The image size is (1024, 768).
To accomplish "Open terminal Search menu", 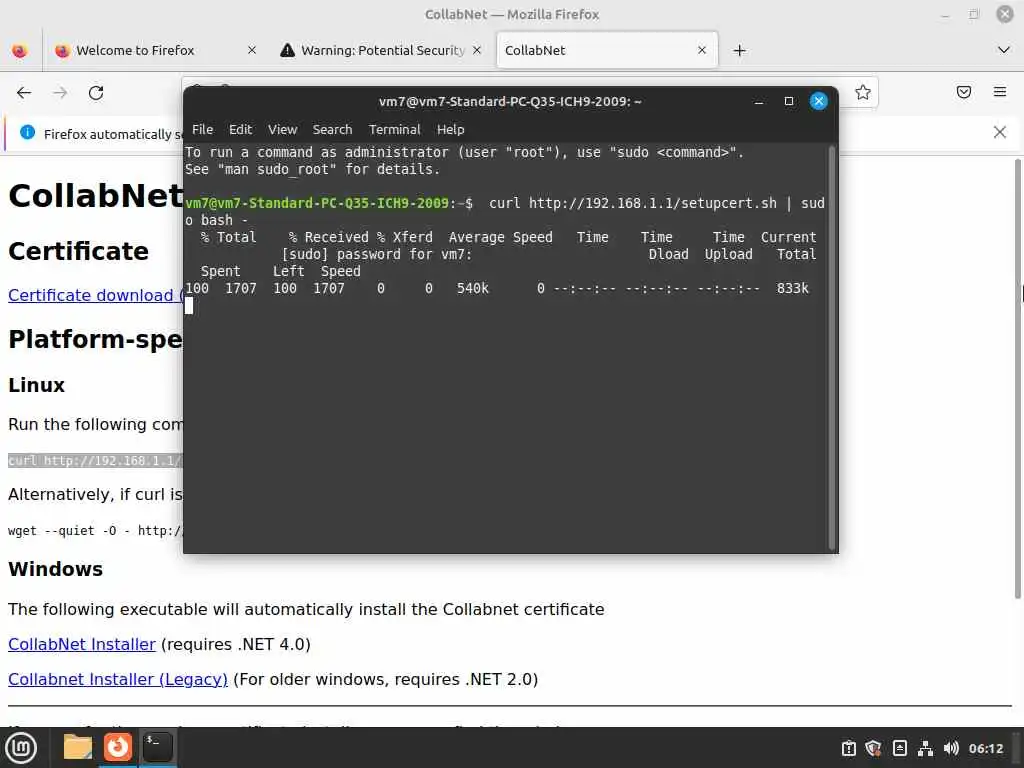I will (332, 129).
